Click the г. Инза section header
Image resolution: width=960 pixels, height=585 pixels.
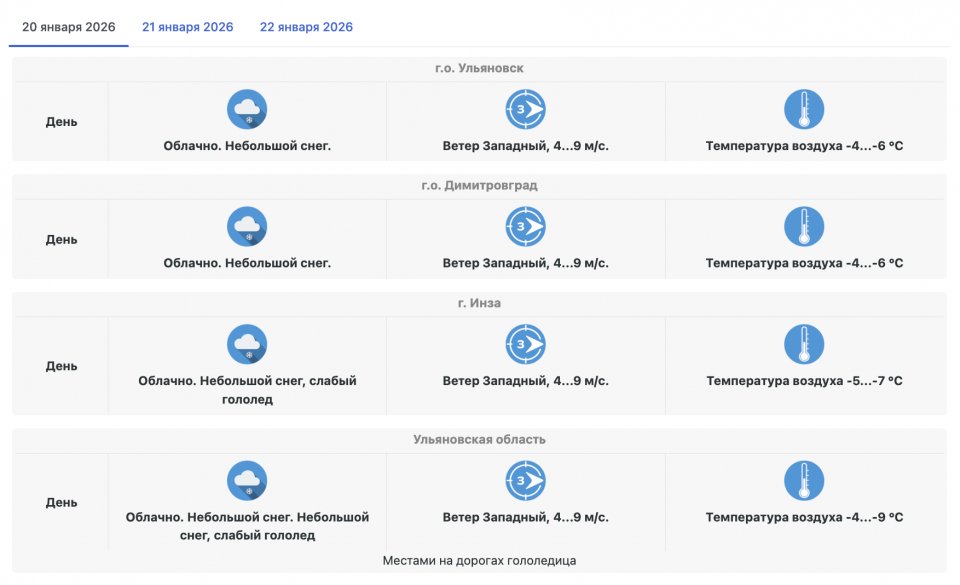click(479, 303)
